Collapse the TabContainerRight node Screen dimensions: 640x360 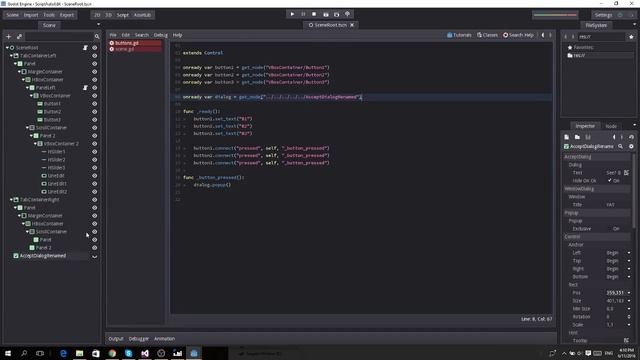coord(11,200)
